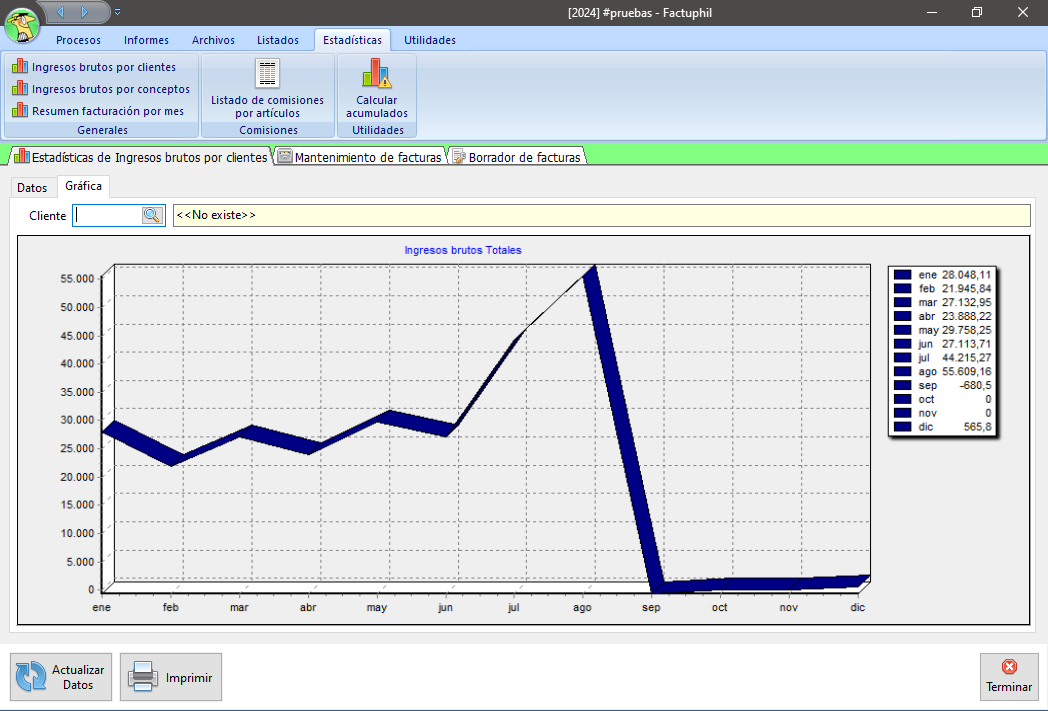This screenshot has width=1048, height=711.
Task: Click the Factuphil application logo button
Action: point(22,25)
